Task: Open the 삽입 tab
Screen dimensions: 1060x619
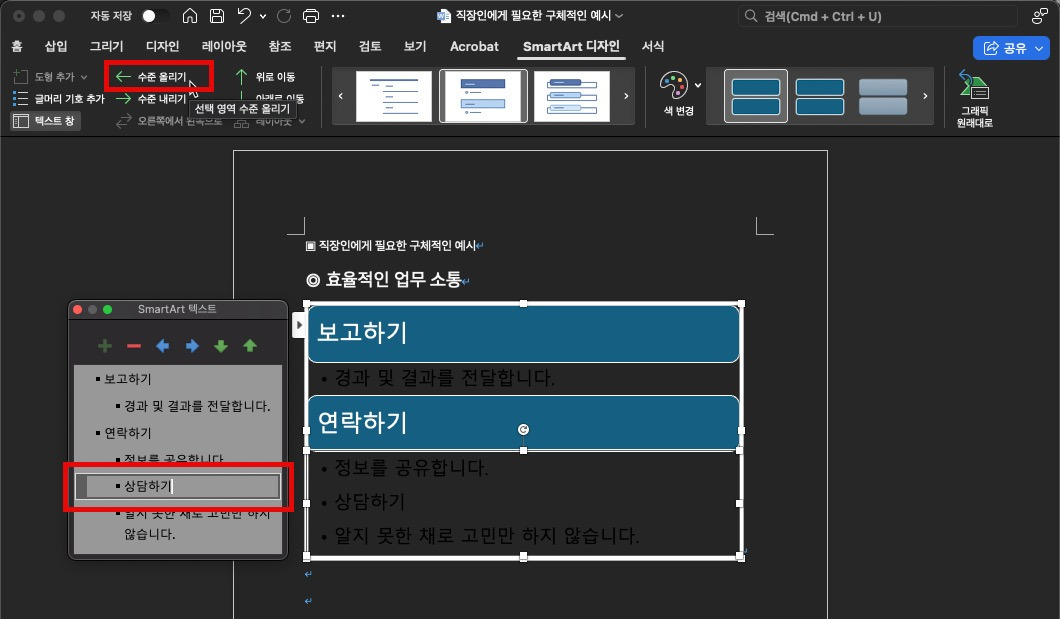Action: click(x=56, y=46)
